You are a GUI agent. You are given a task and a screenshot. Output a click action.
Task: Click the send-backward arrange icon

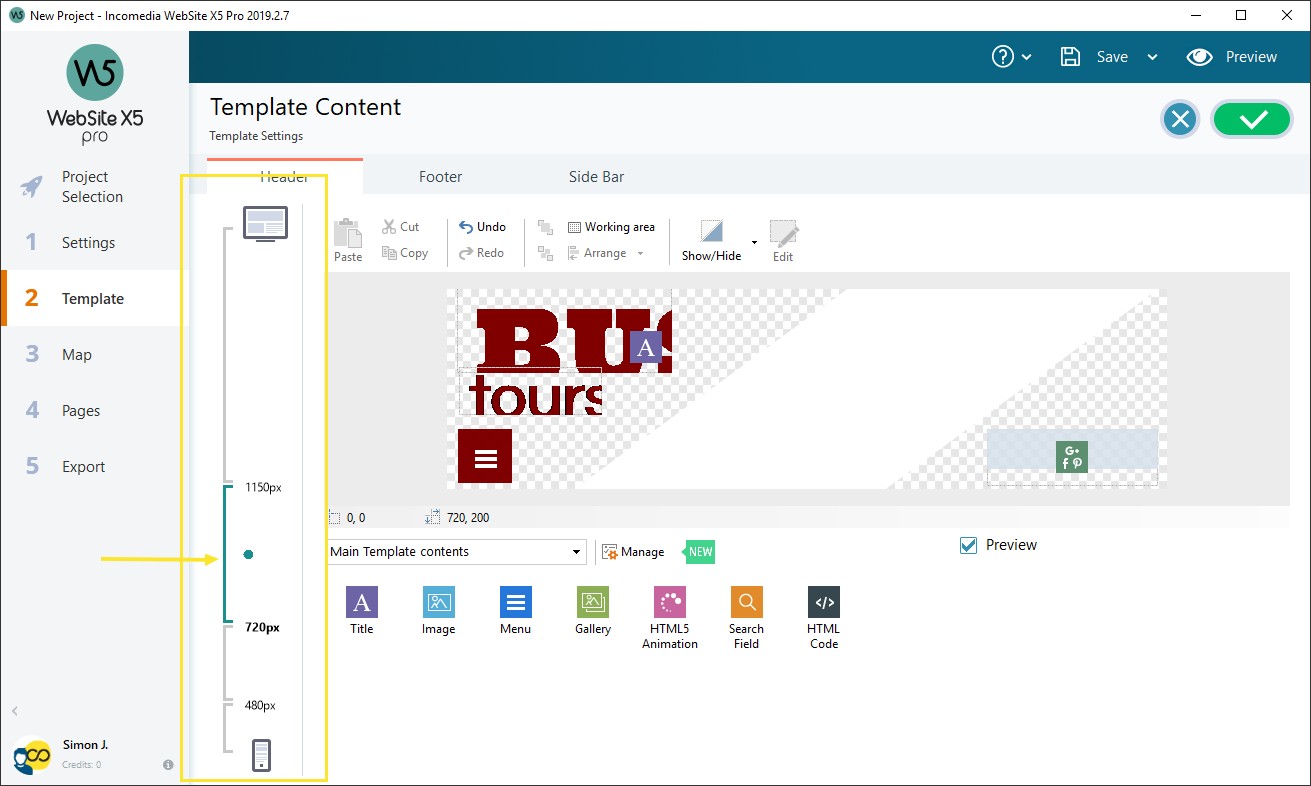tap(545, 253)
